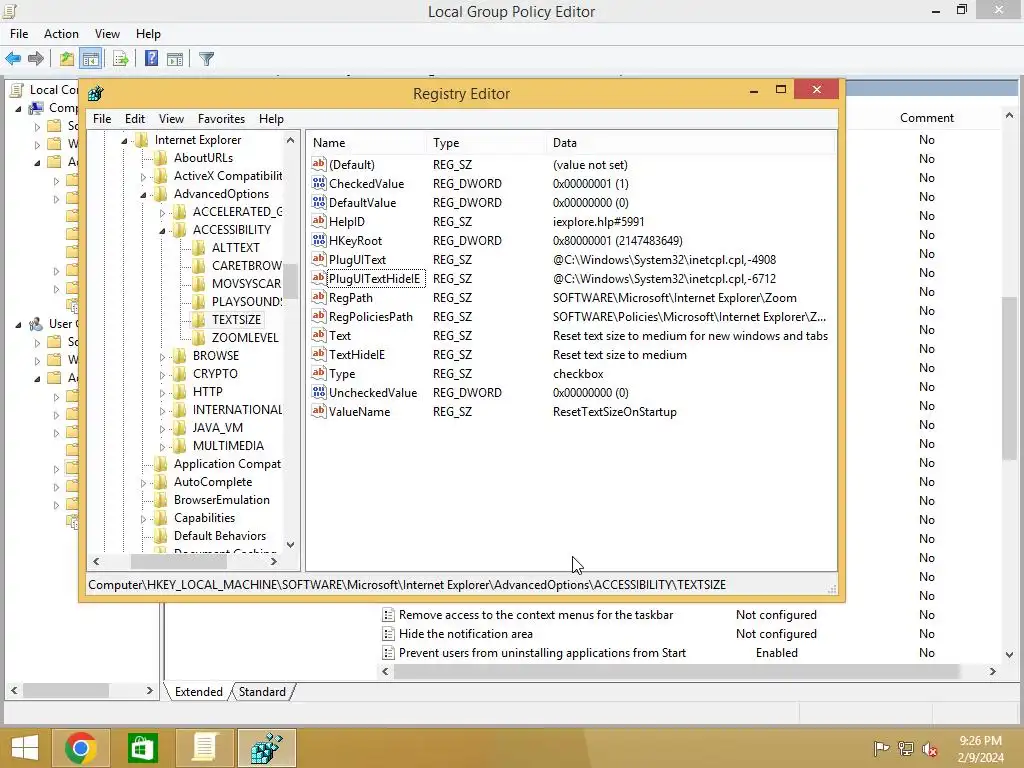Image resolution: width=1024 pixels, height=768 pixels.
Task: Expand the CRYPTO key
Action: tap(162, 375)
